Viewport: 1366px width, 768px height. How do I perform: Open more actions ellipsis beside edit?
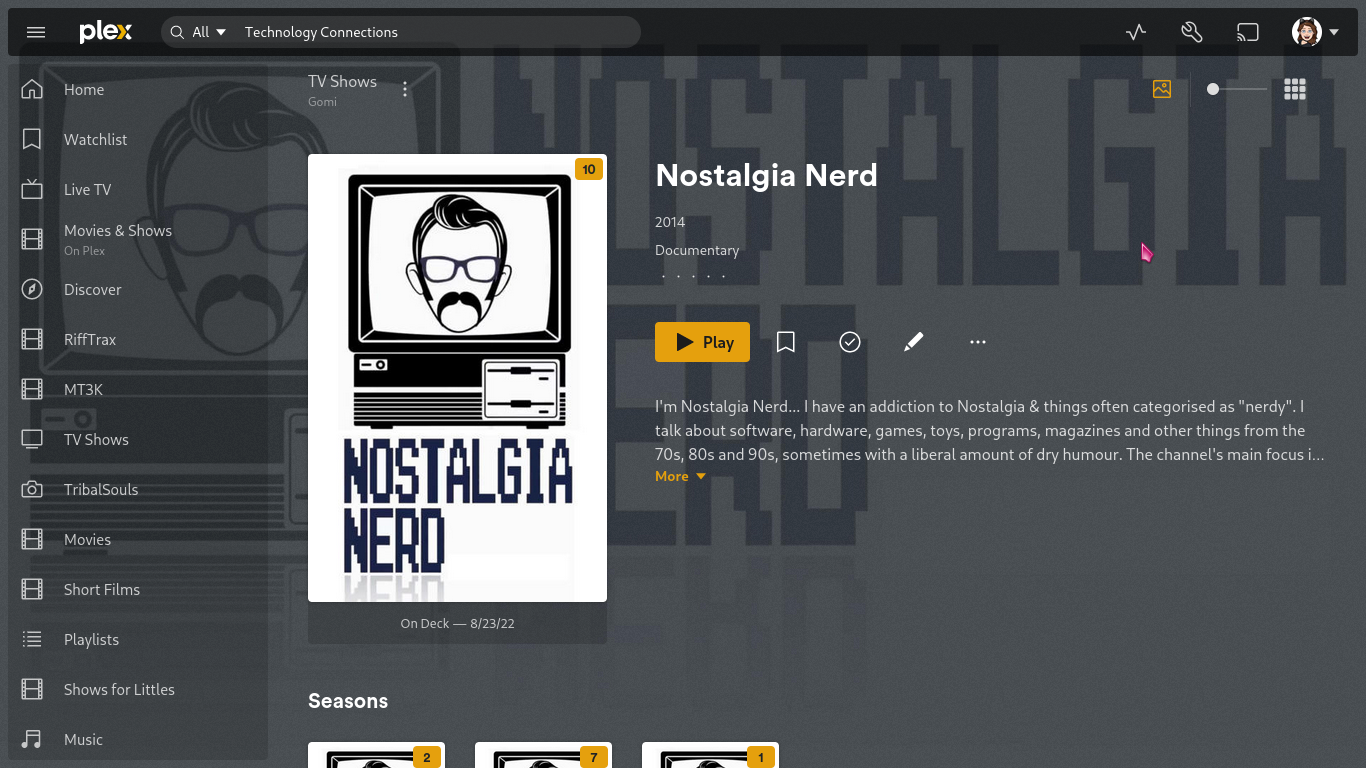point(978,342)
